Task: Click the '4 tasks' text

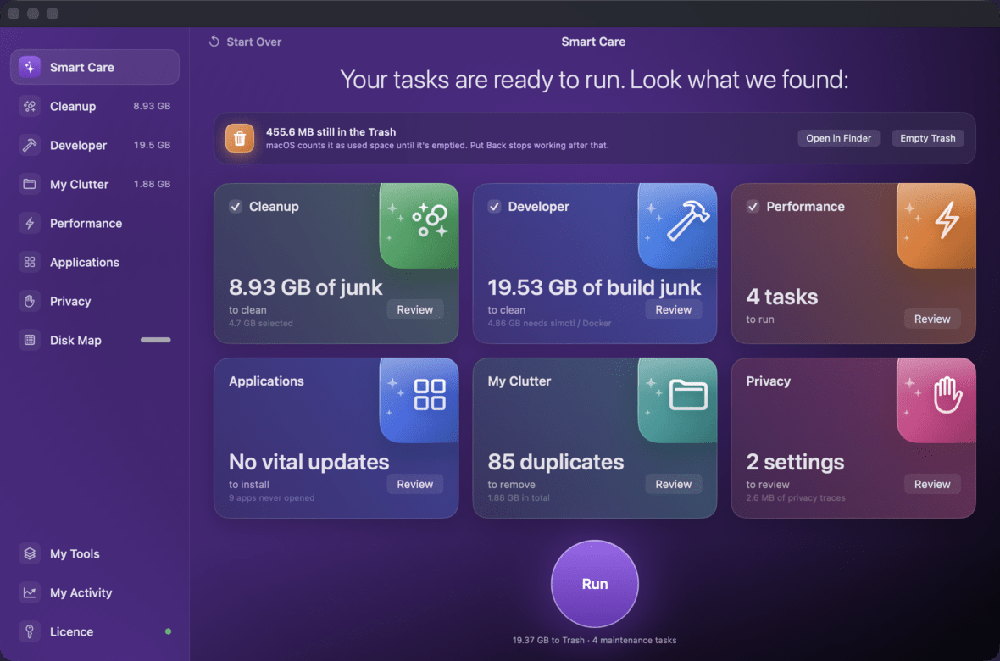Action: 782,297
